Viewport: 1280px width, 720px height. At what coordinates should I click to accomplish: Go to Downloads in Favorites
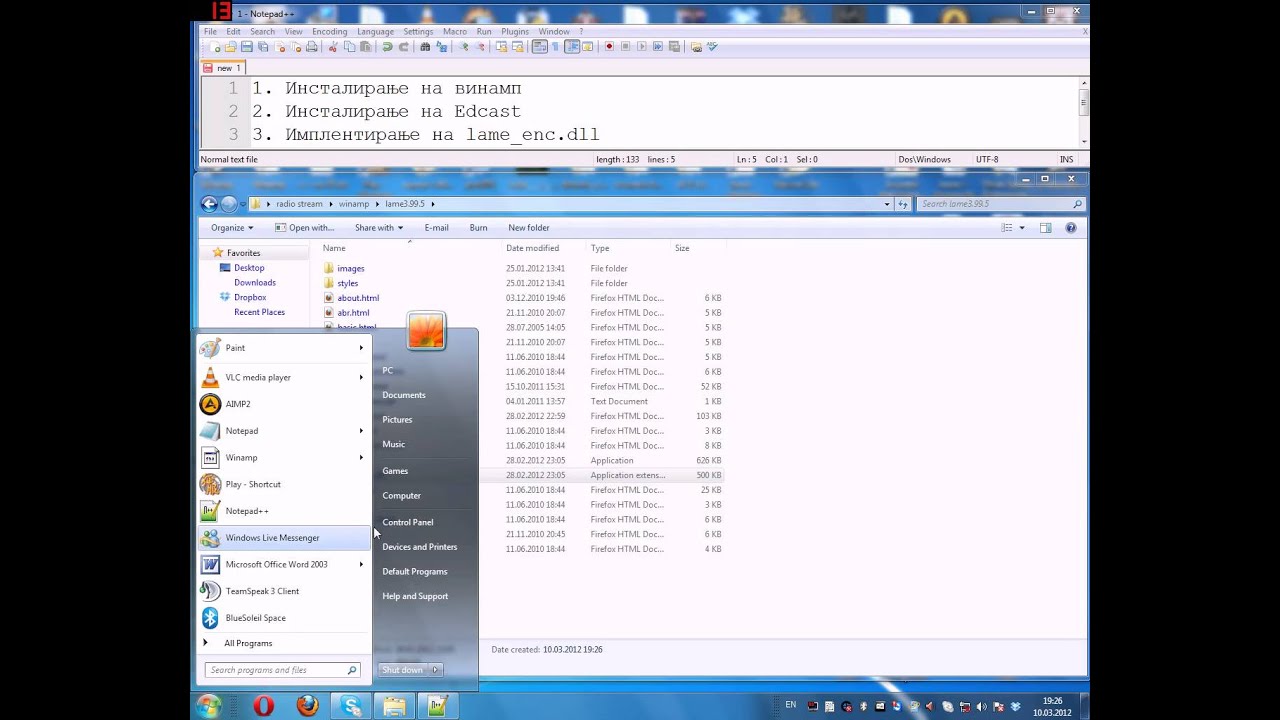254,282
